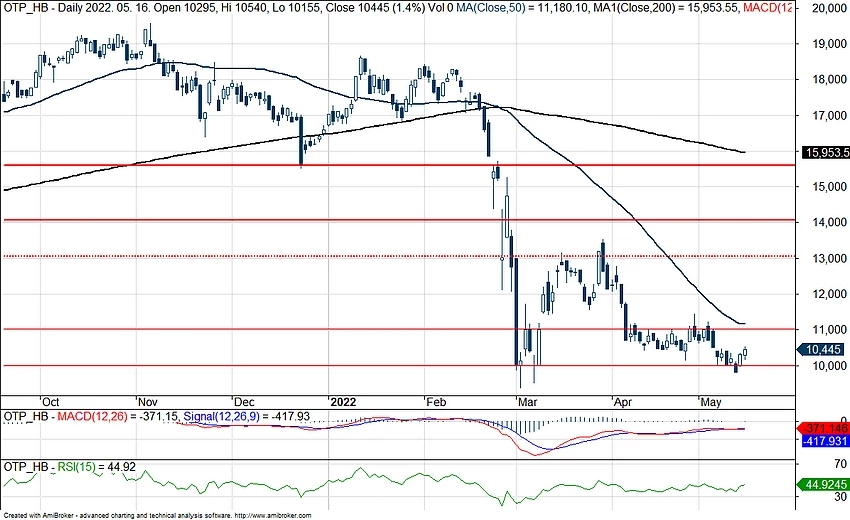Image resolution: width=850 pixels, height=520 pixels.
Task: Click the Feb month label
Action: pyautogui.click(x=436, y=402)
